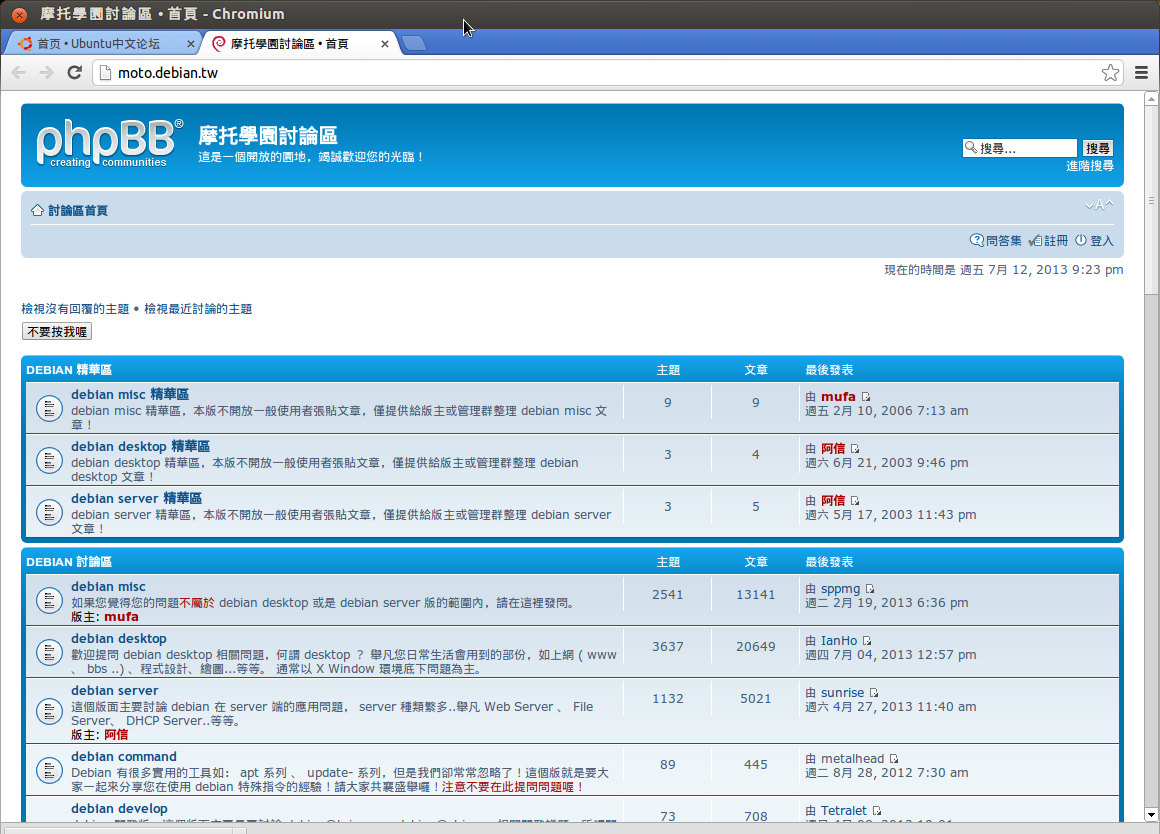
Task: Bookmark this page with the star icon
Action: coord(1110,73)
